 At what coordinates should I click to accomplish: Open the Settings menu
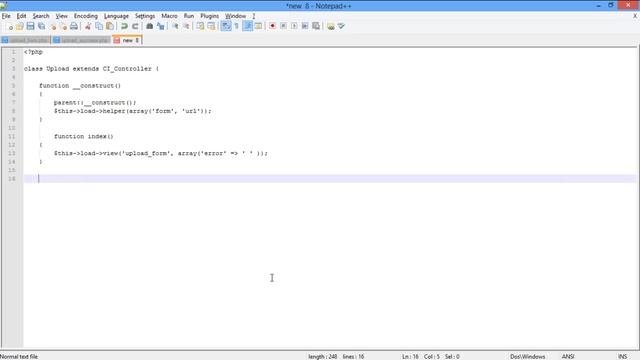(145, 16)
